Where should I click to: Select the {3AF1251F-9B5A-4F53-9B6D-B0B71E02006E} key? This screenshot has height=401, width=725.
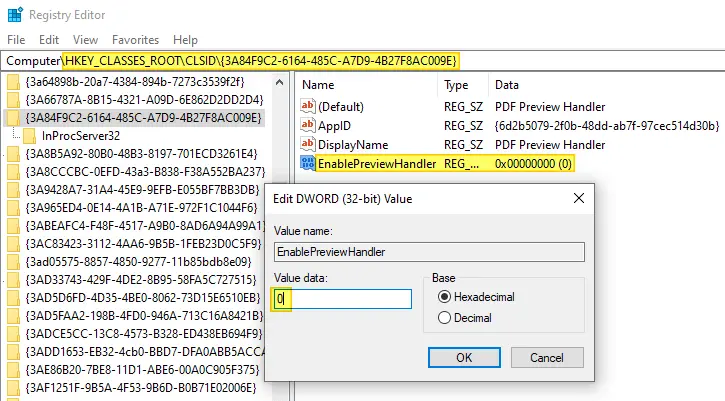pyautogui.click(x=141, y=388)
